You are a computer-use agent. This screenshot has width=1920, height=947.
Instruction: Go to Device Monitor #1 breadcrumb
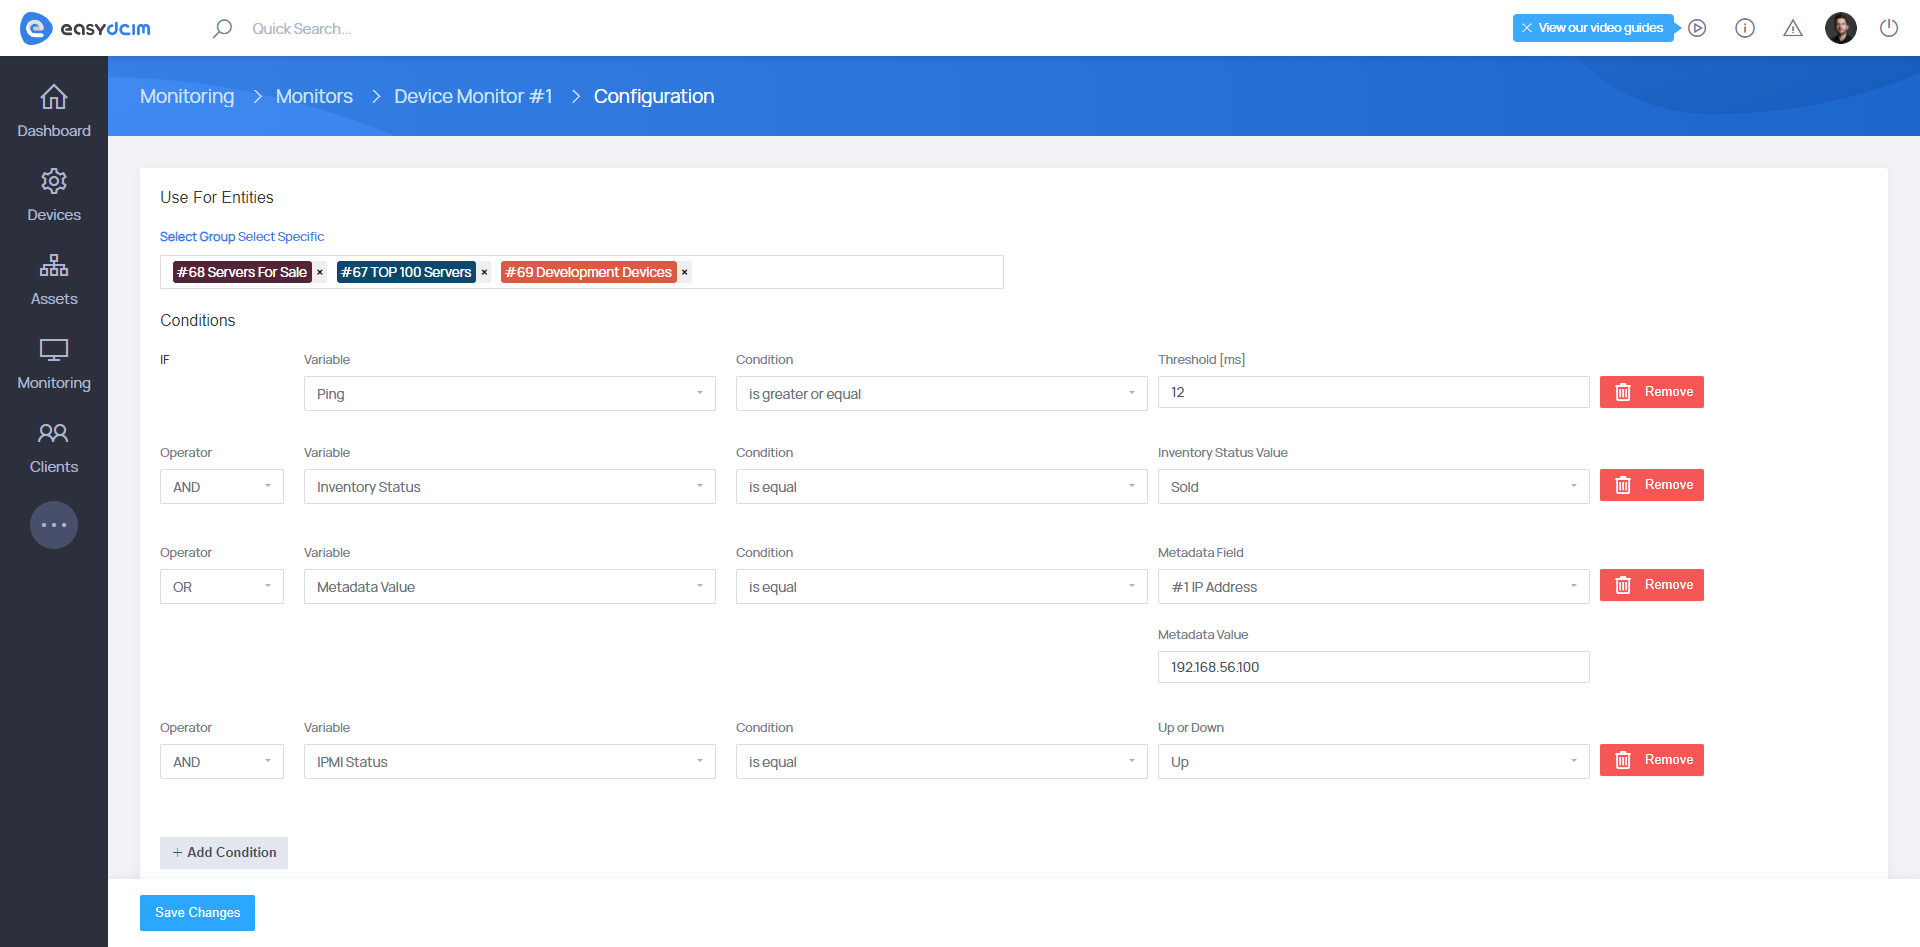[x=473, y=96]
